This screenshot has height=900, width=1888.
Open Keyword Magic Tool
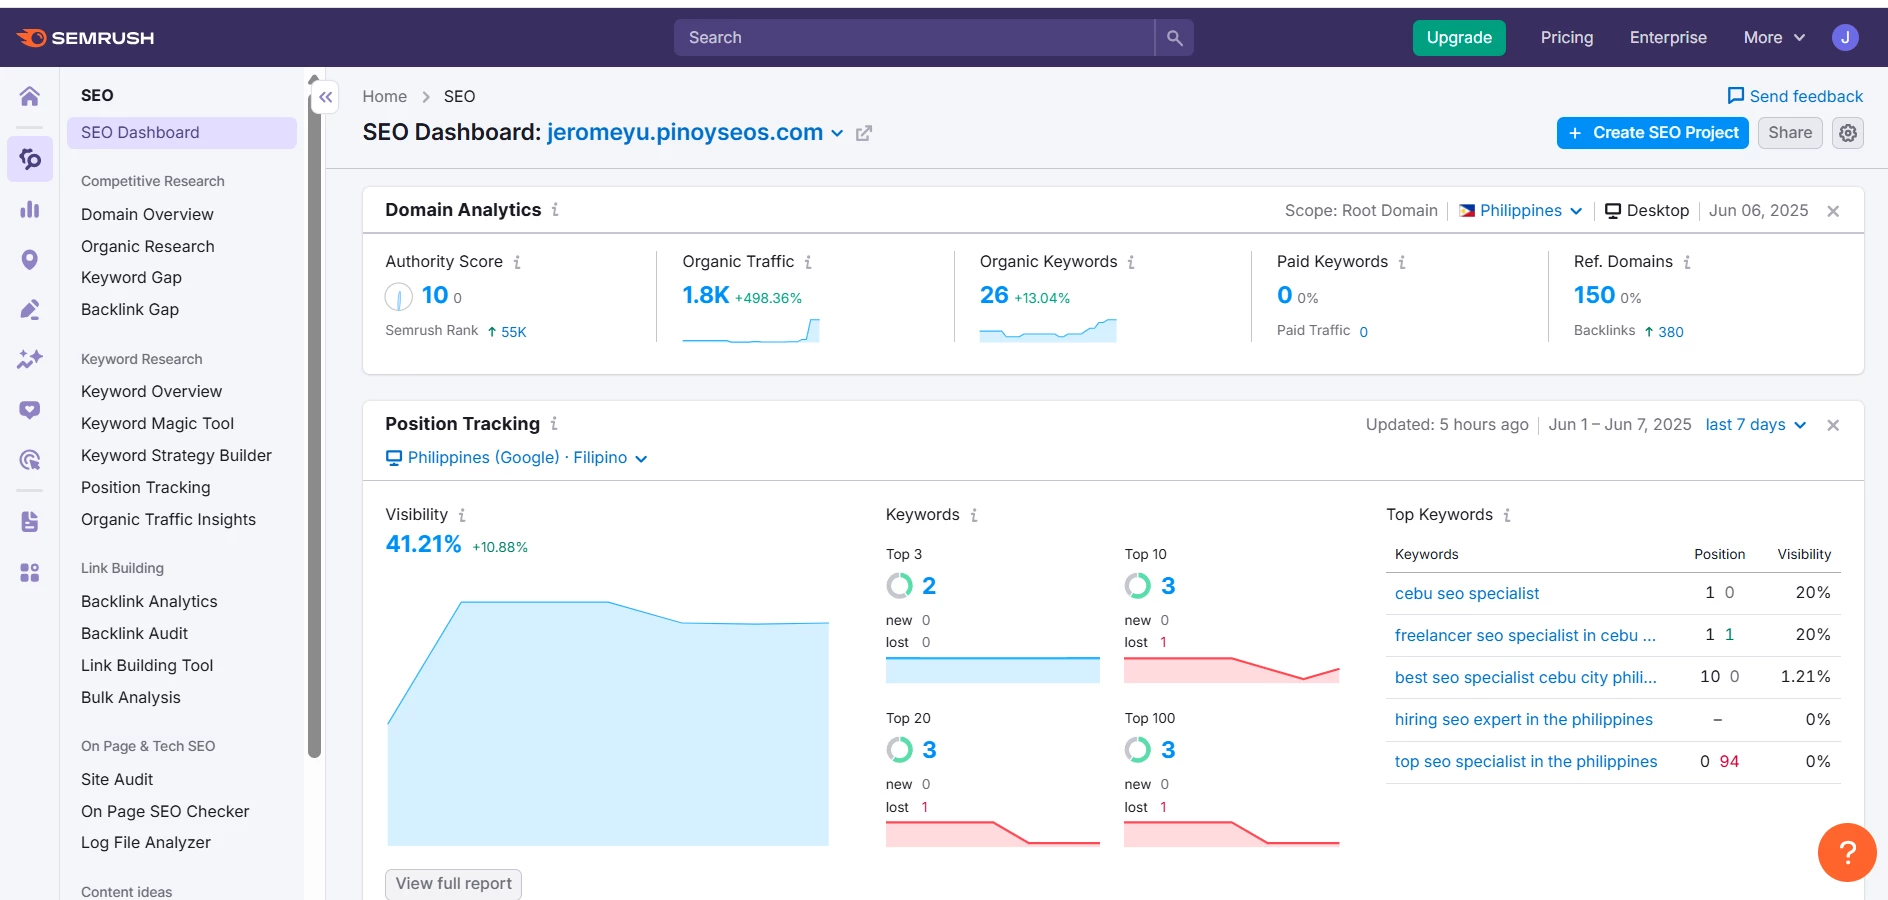[x=157, y=424]
